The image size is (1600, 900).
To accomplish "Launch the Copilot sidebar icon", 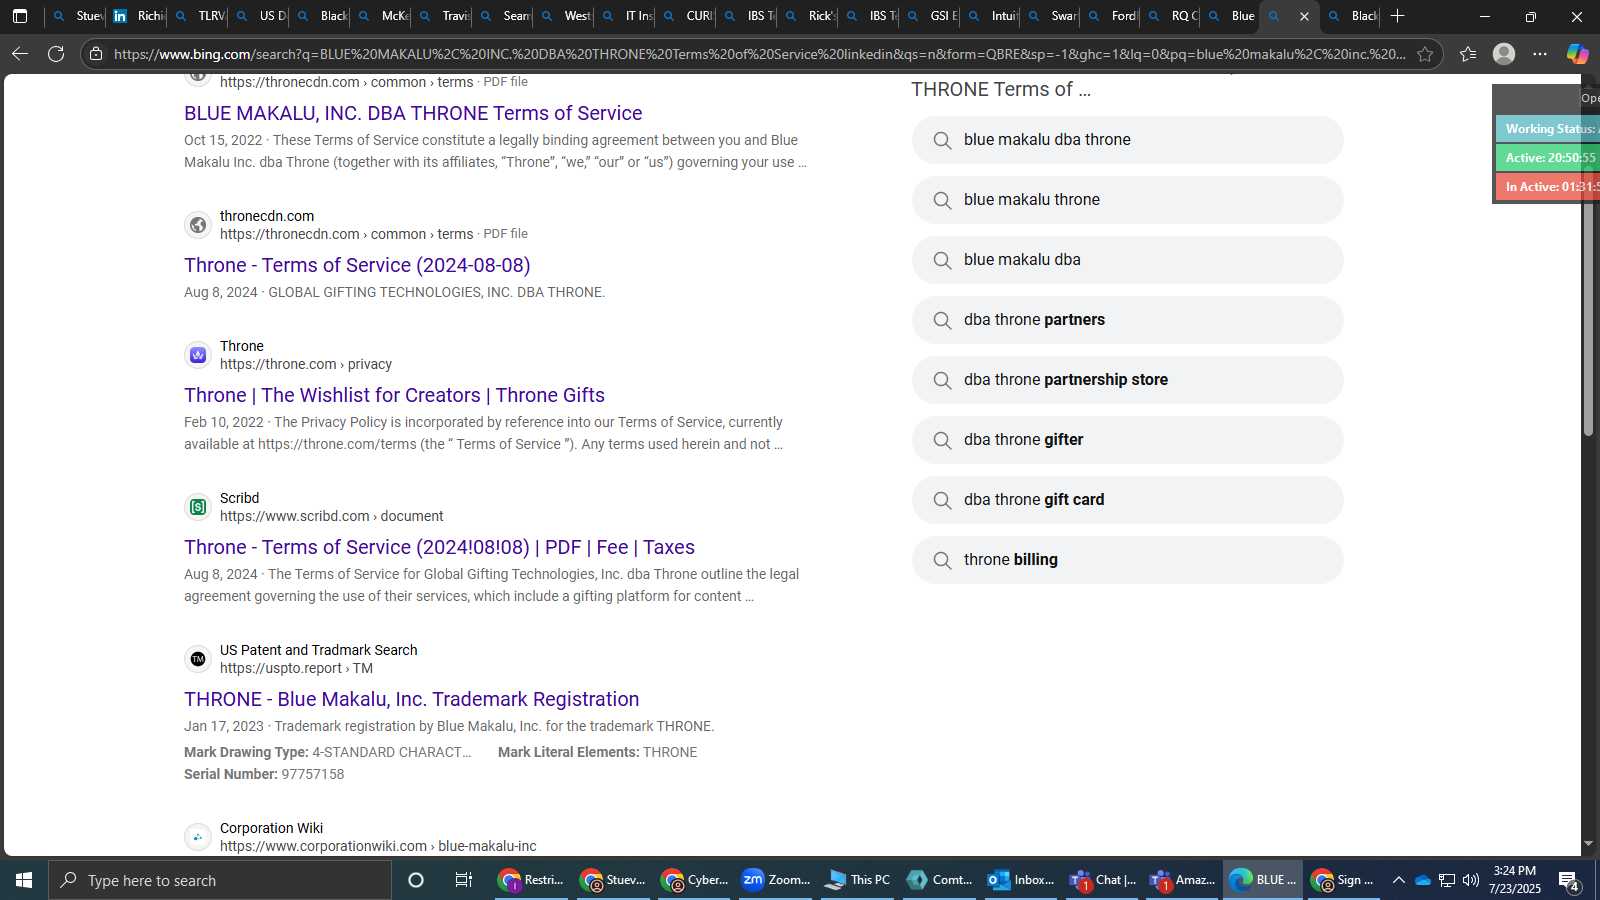I will pyautogui.click(x=1578, y=54).
